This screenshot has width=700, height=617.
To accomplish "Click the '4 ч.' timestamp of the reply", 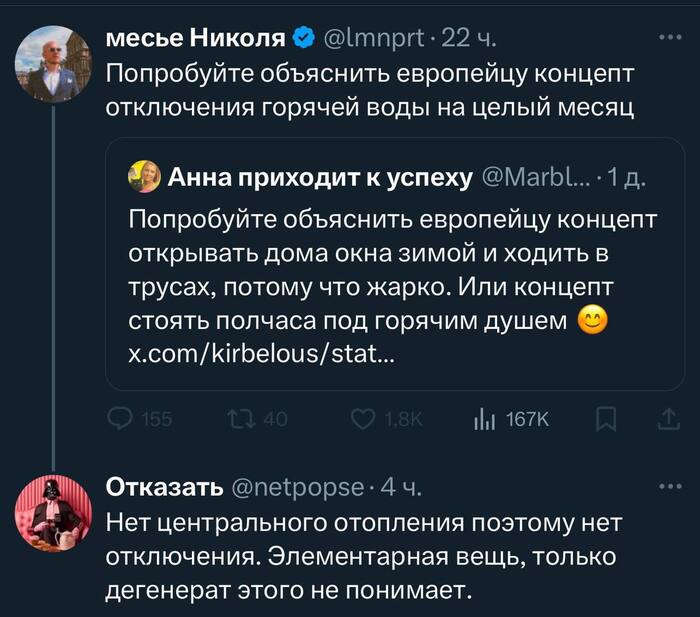I will pyautogui.click(x=402, y=488).
